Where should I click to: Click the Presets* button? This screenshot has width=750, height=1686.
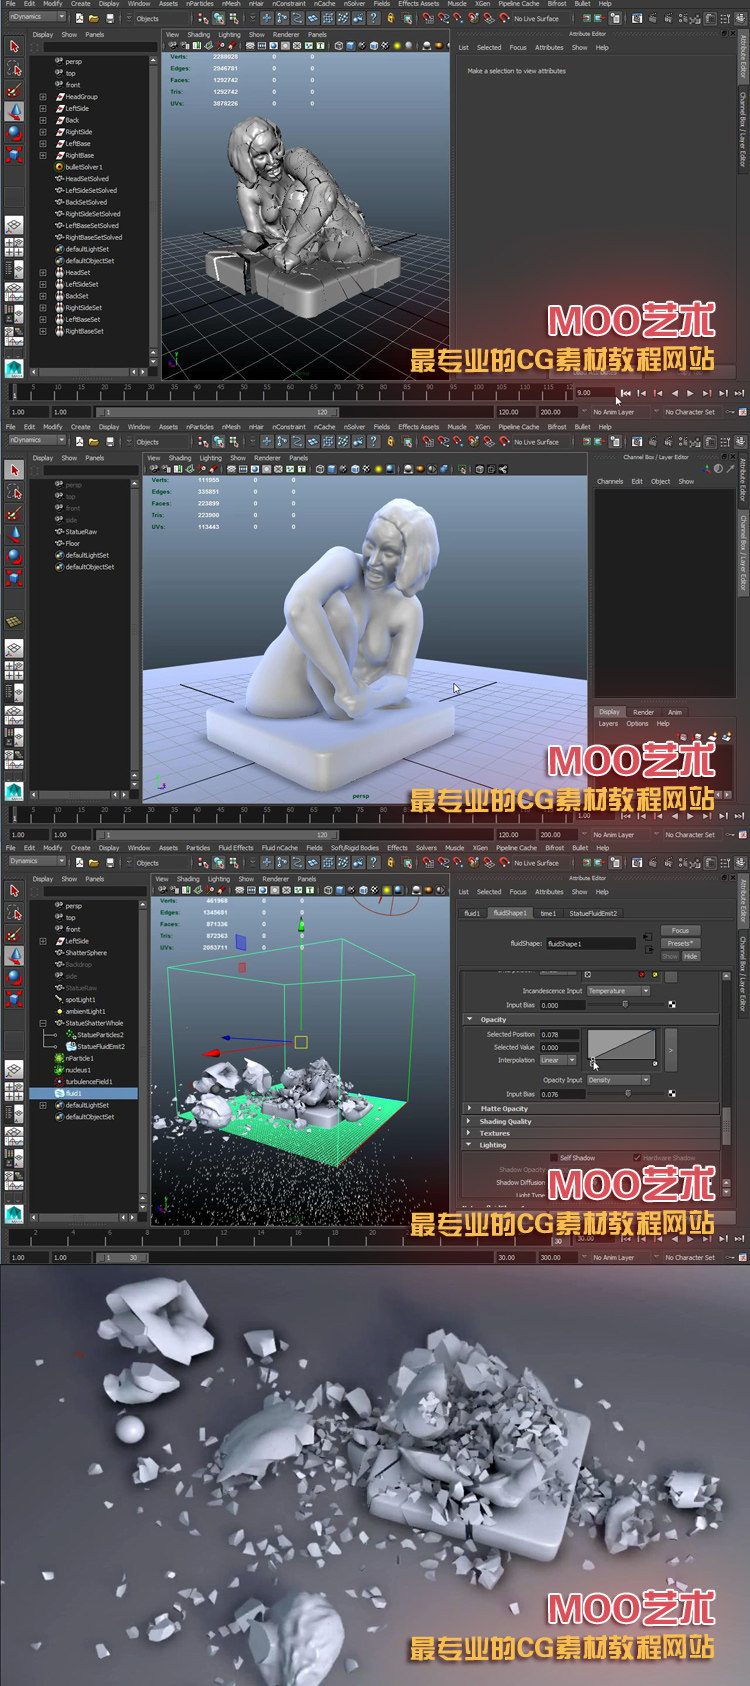(680, 943)
